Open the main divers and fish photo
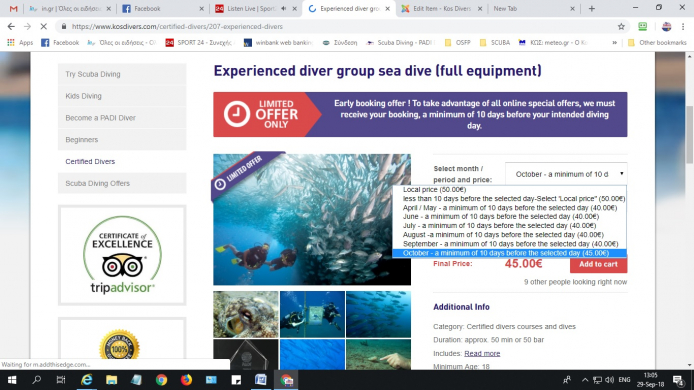Image resolution: width=694 pixels, height=390 pixels. tap(312, 220)
